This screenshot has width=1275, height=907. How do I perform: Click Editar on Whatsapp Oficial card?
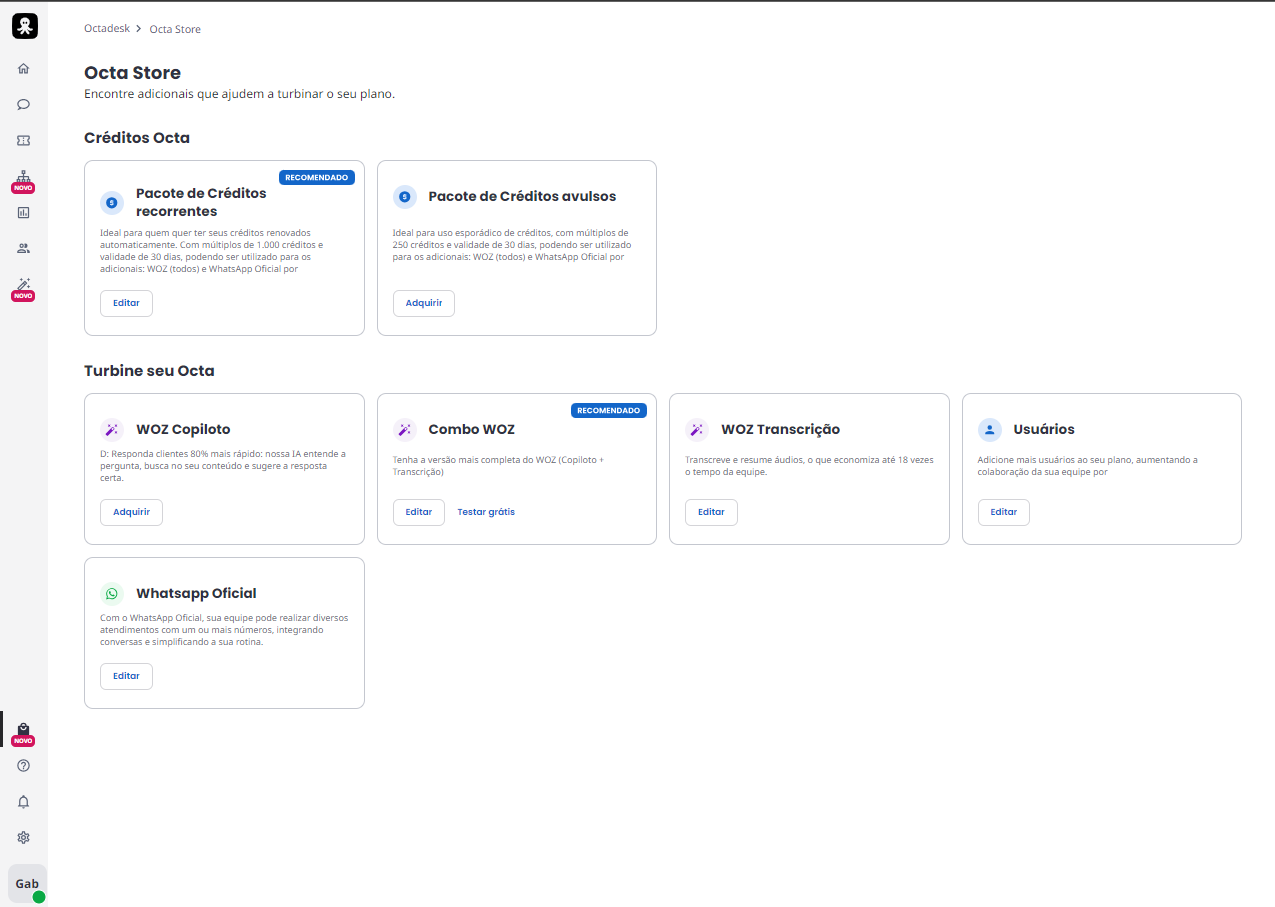126,676
